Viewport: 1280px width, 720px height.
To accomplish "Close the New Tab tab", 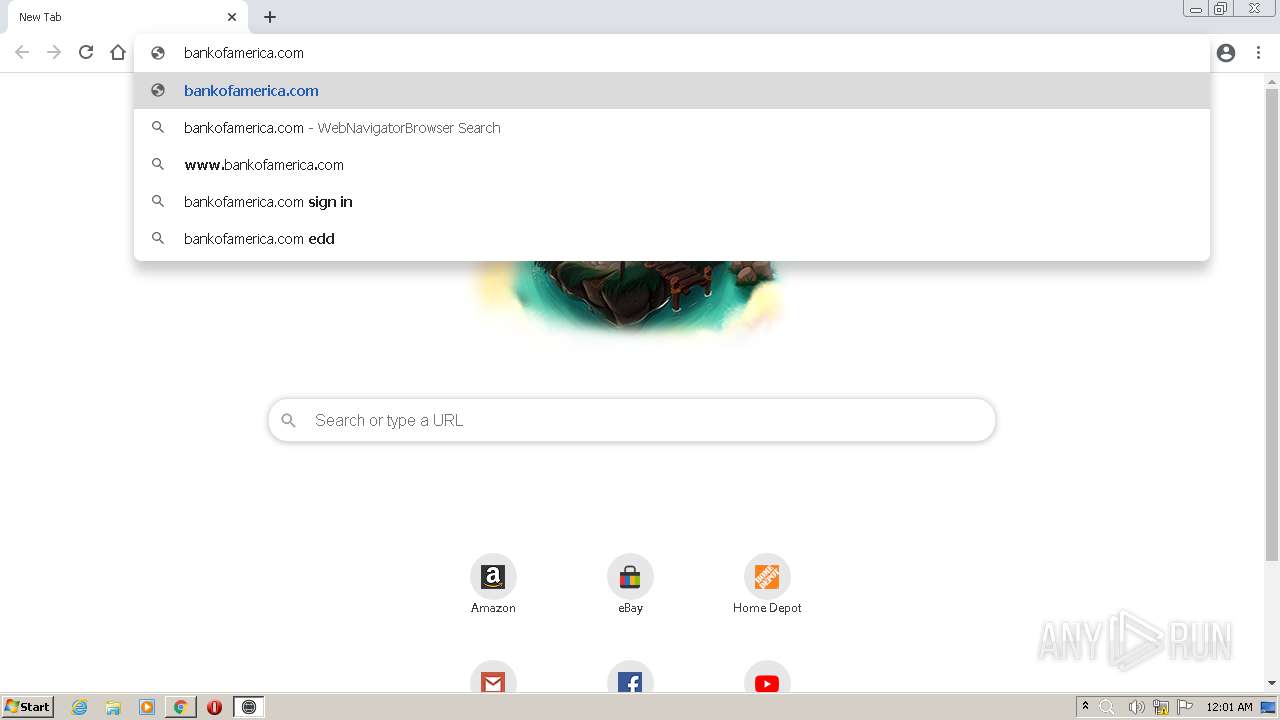I will coord(232,17).
